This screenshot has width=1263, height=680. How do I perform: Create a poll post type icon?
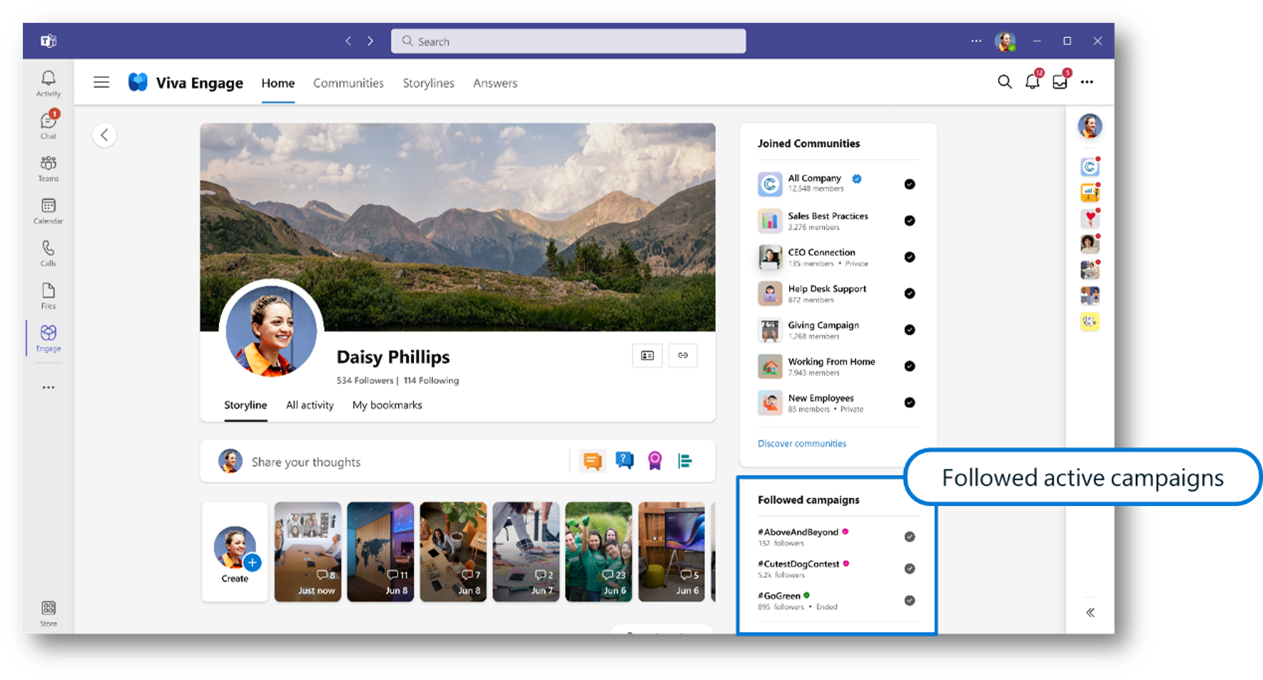[x=685, y=461]
